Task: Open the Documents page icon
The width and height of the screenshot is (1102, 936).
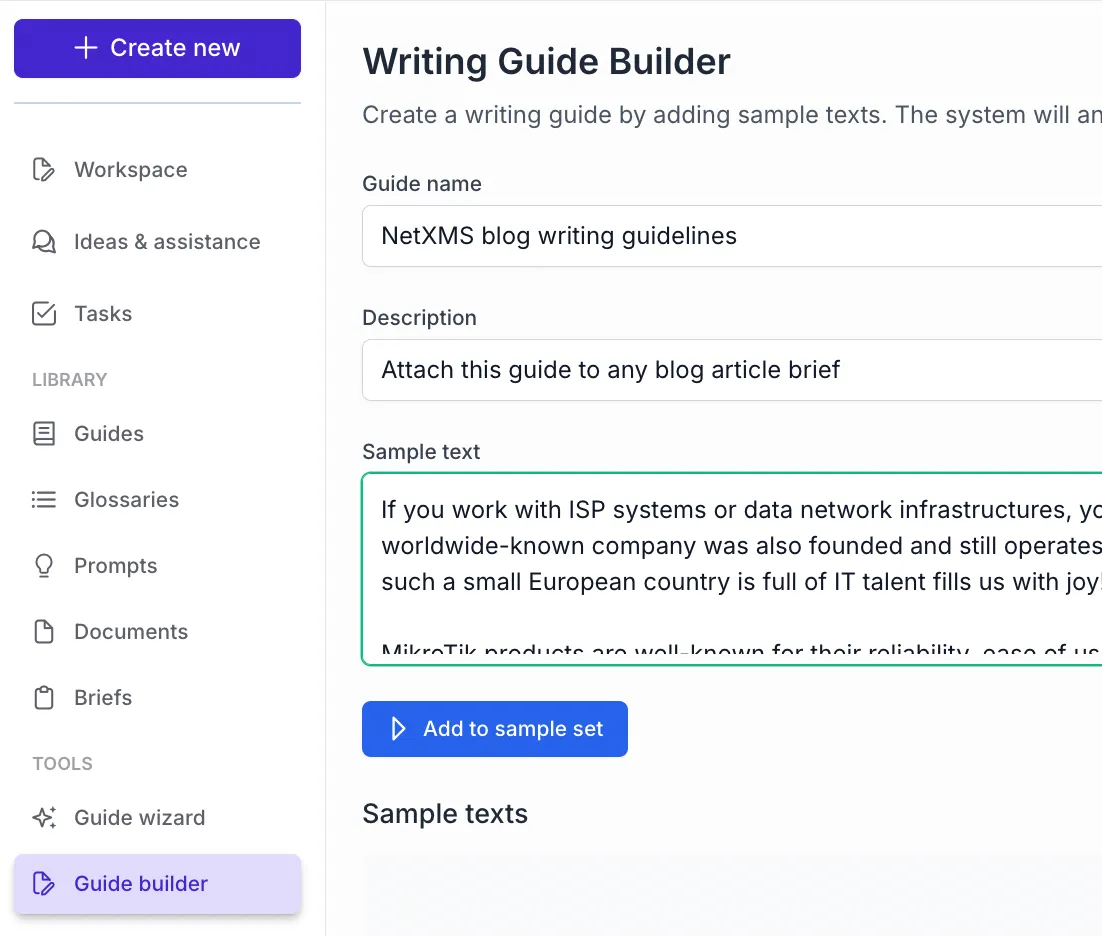Action: tap(44, 631)
